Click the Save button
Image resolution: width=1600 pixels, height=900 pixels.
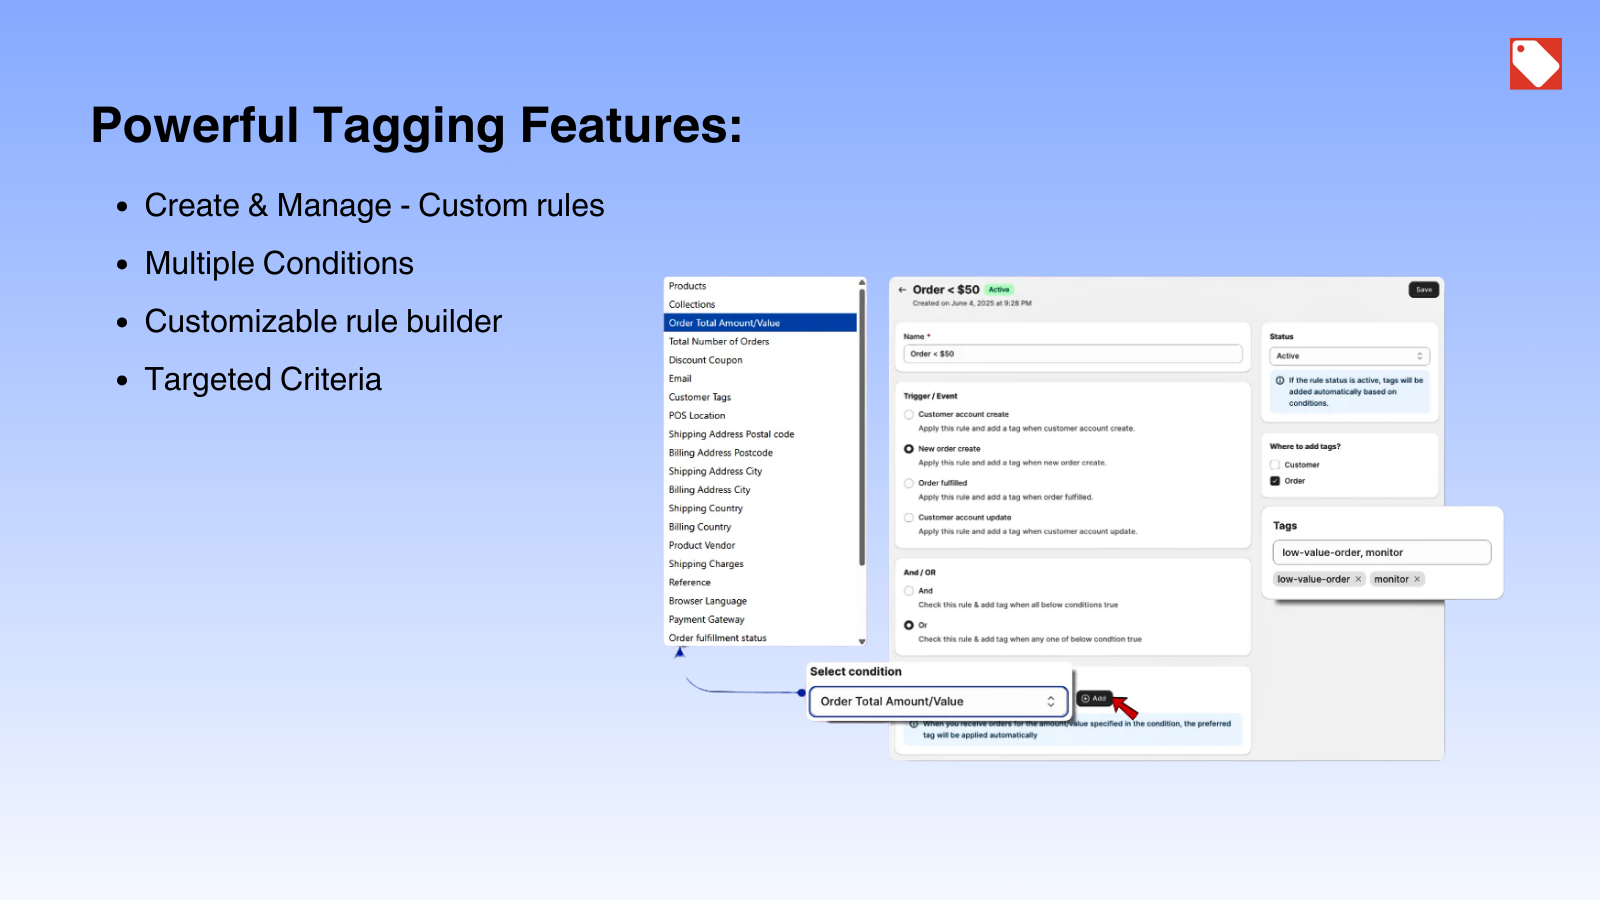[x=1423, y=290]
